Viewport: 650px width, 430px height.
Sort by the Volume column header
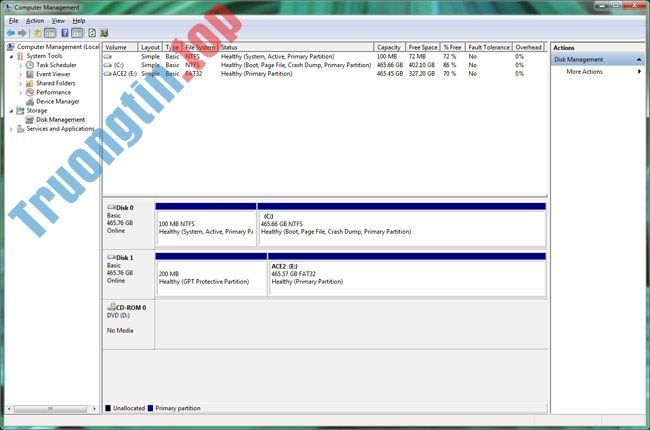tap(120, 47)
